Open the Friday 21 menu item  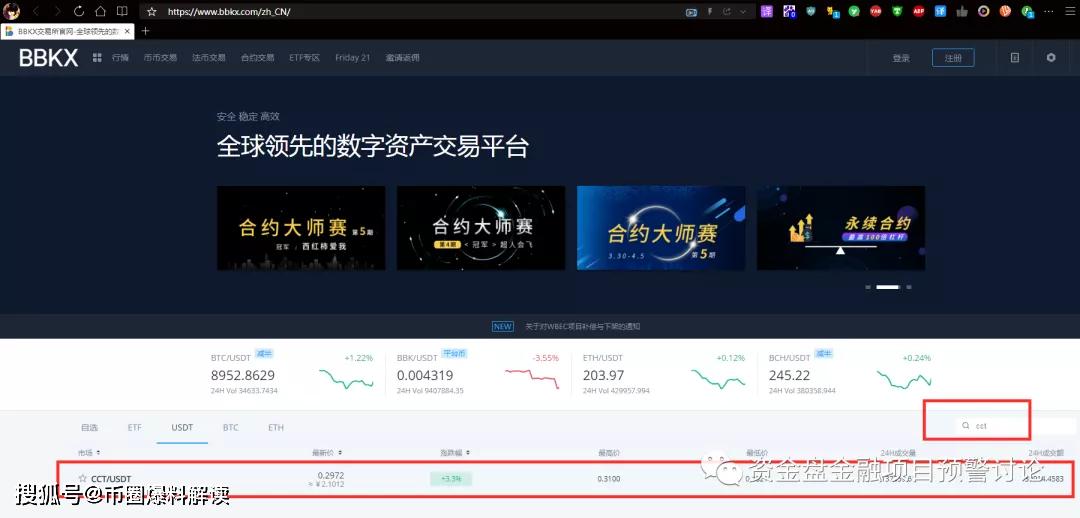click(x=353, y=58)
